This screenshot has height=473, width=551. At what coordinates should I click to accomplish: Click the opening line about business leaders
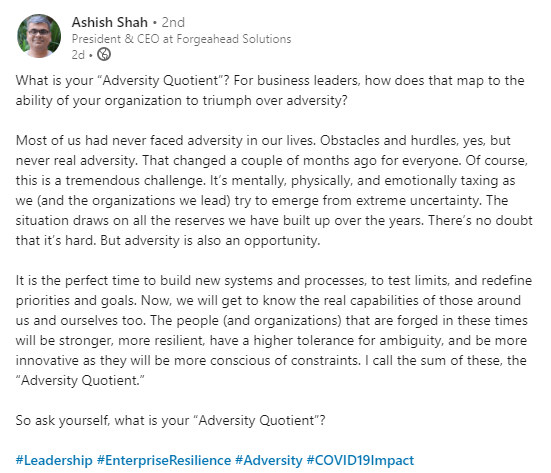270,80
